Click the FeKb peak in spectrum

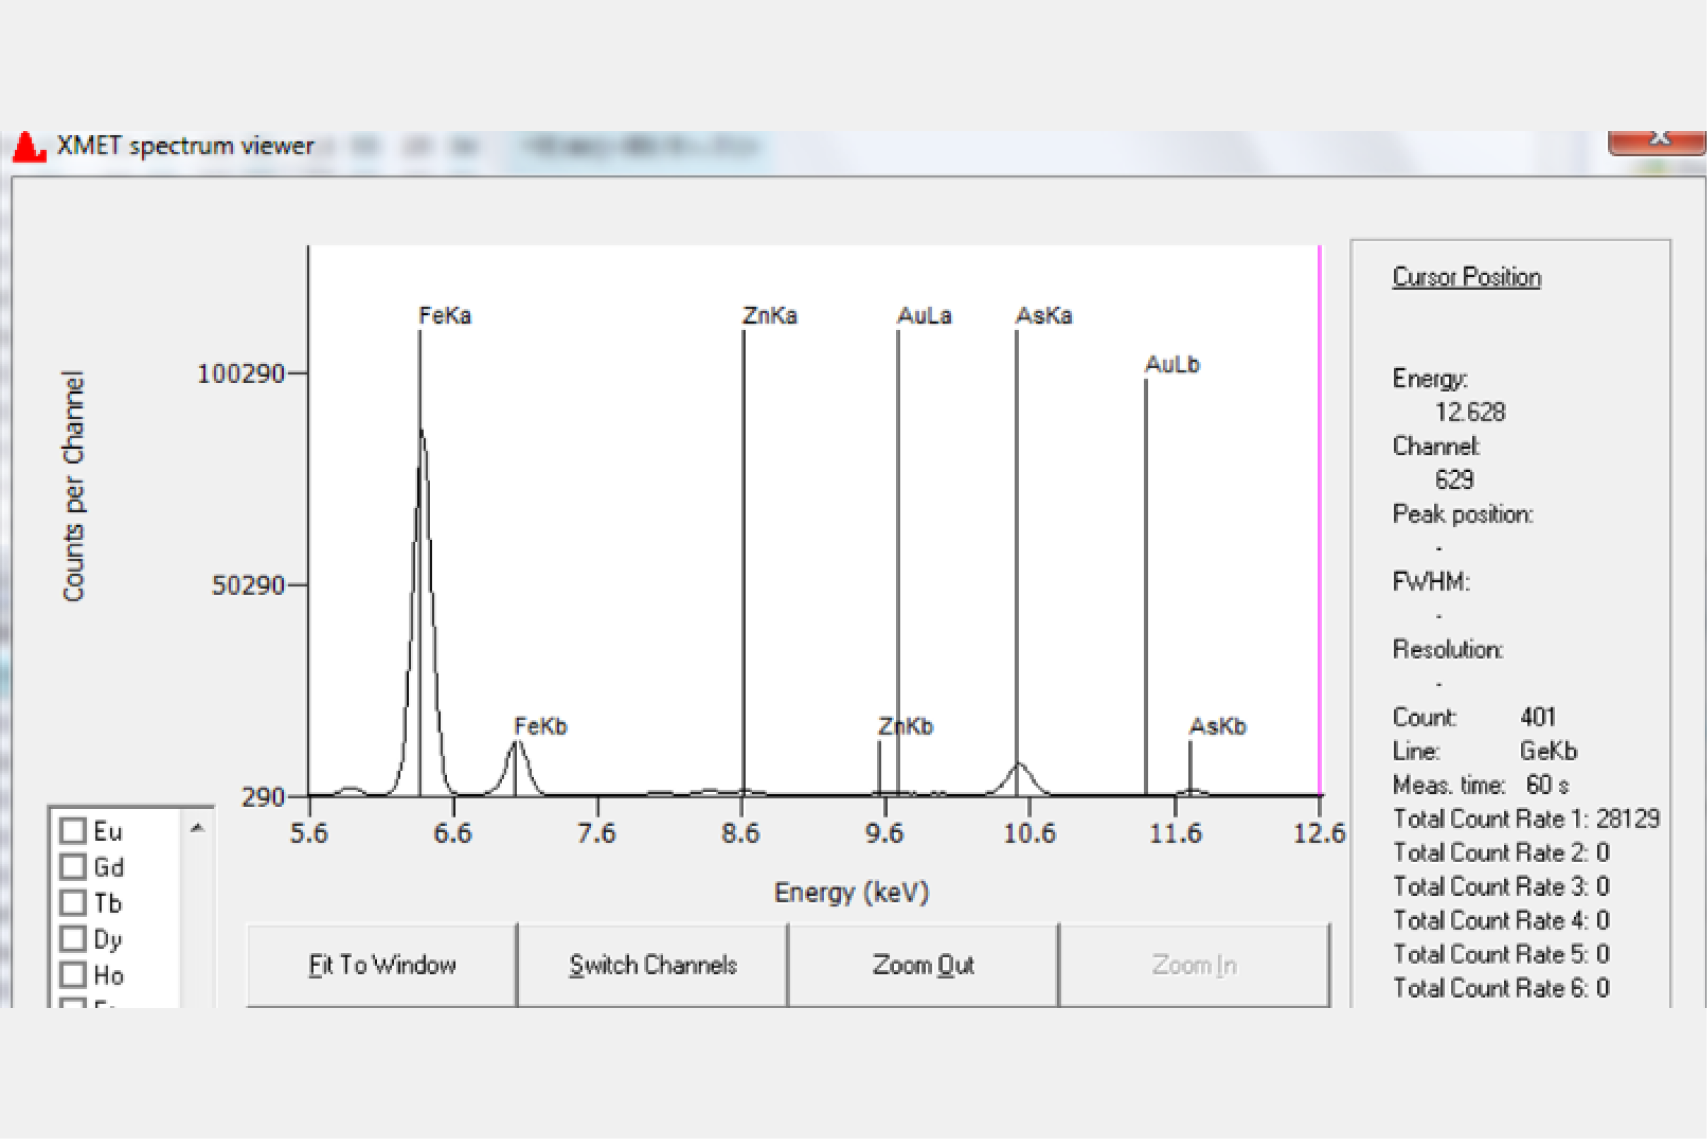(x=516, y=765)
